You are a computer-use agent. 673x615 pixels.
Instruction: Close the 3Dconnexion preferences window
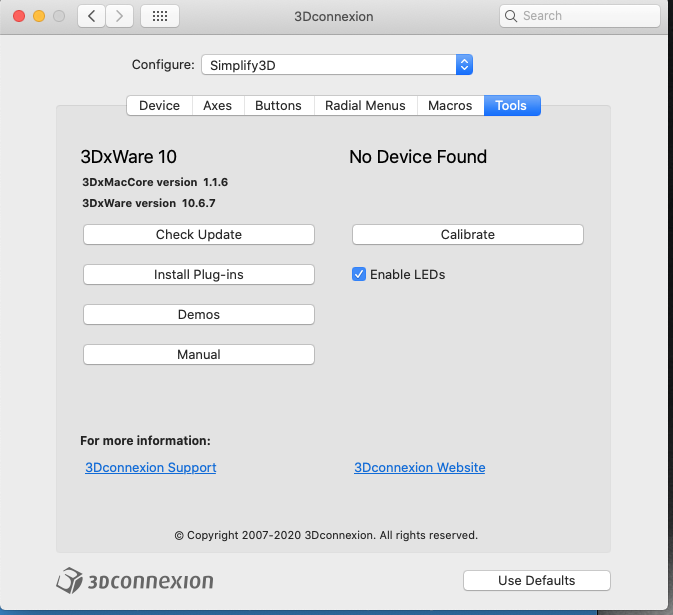[x=19, y=16]
